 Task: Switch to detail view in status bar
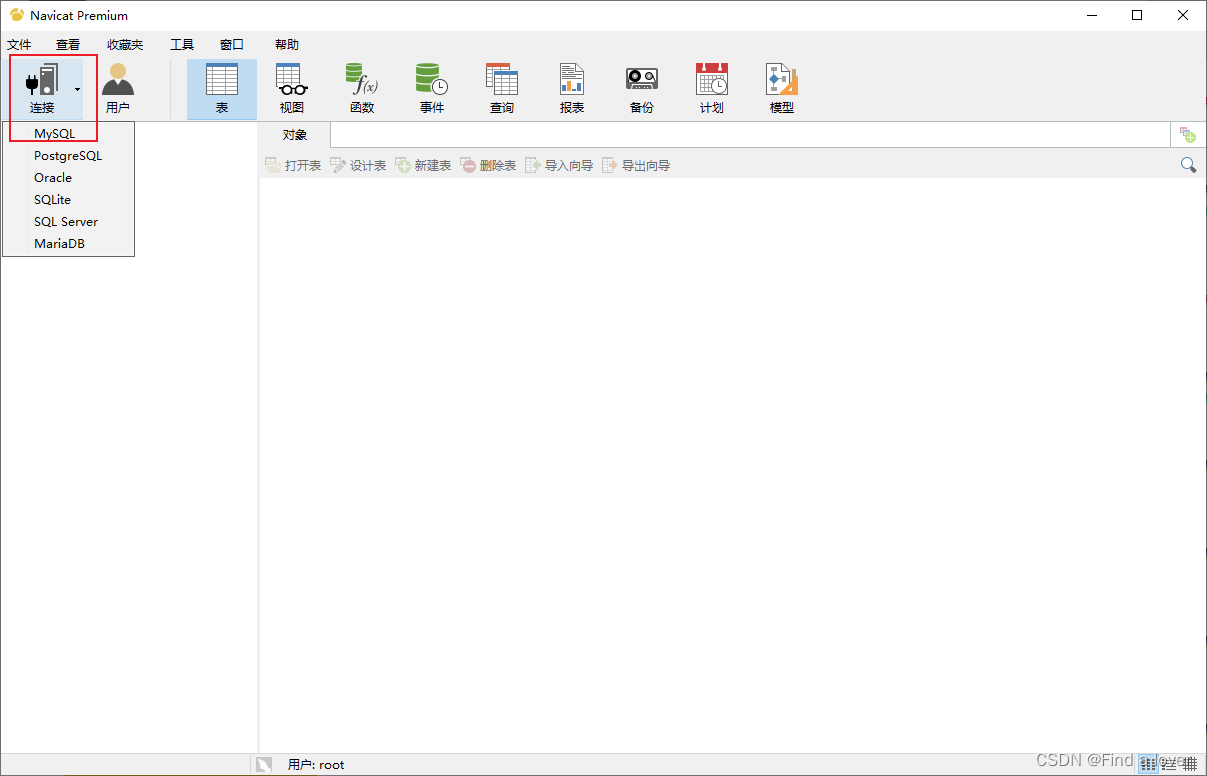1190,764
